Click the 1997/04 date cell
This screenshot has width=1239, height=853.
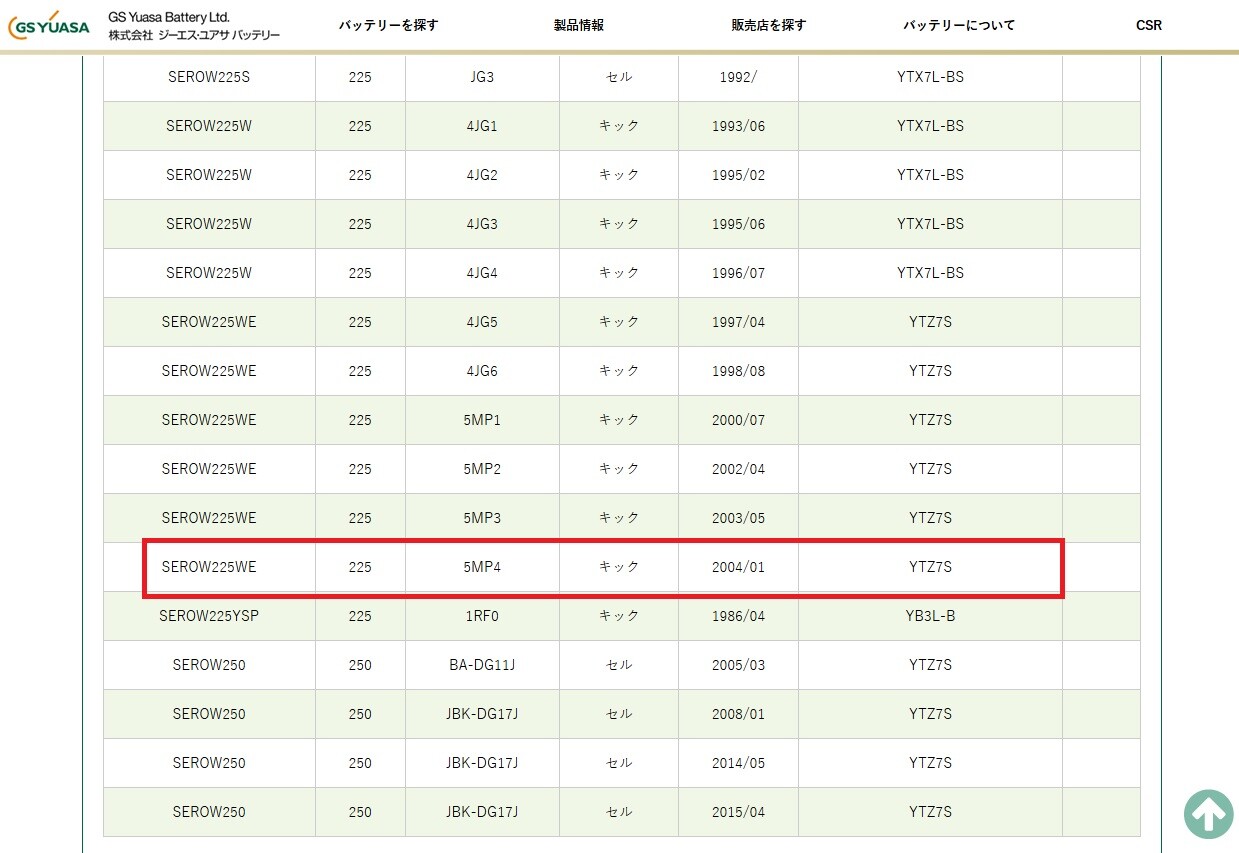pos(738,322)
